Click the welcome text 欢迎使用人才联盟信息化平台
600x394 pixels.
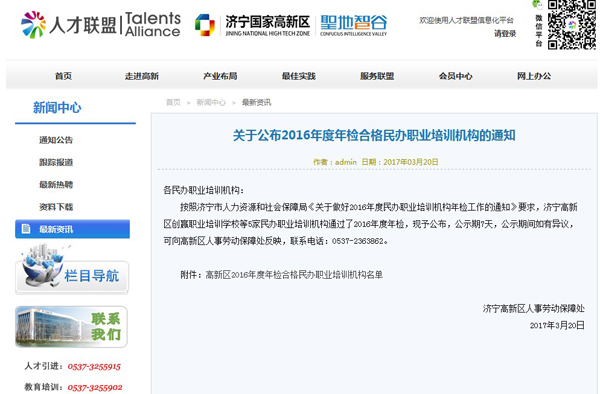466,20
